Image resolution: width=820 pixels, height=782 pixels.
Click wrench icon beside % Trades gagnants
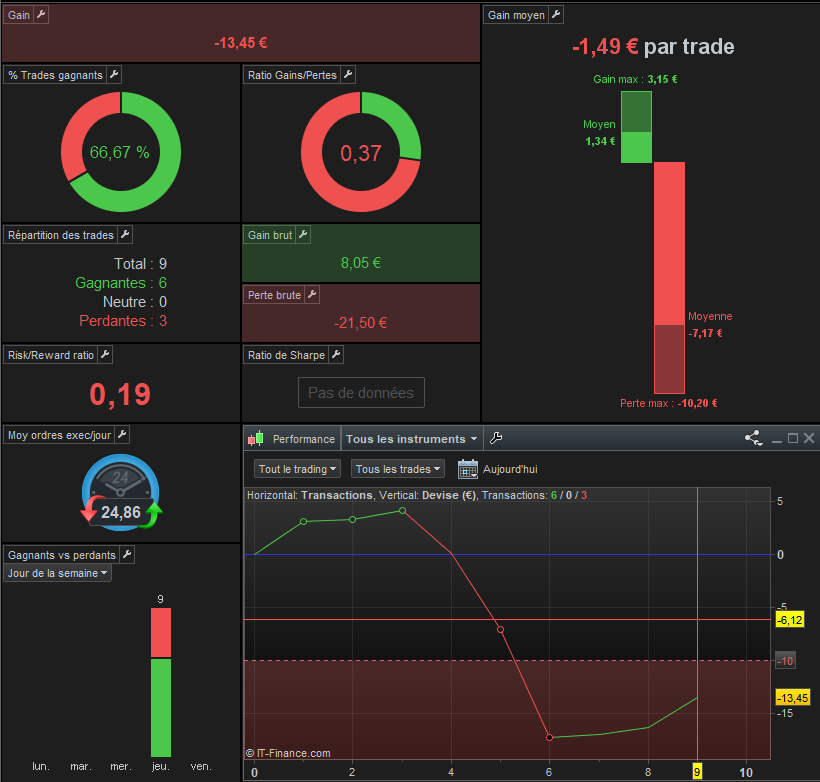tap(114, 75)
